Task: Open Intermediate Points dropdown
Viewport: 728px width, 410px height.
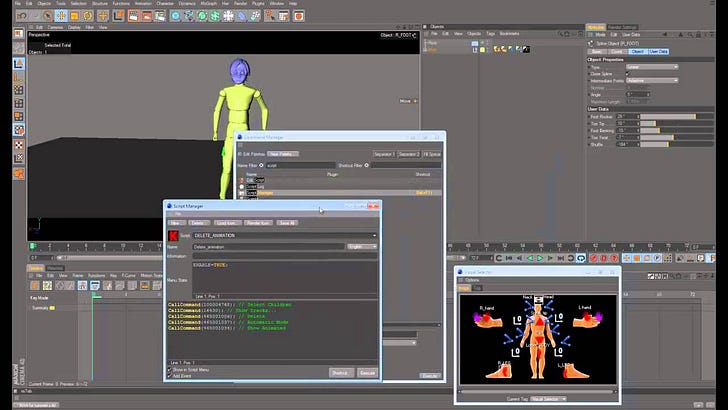Action: coord(652,80)
